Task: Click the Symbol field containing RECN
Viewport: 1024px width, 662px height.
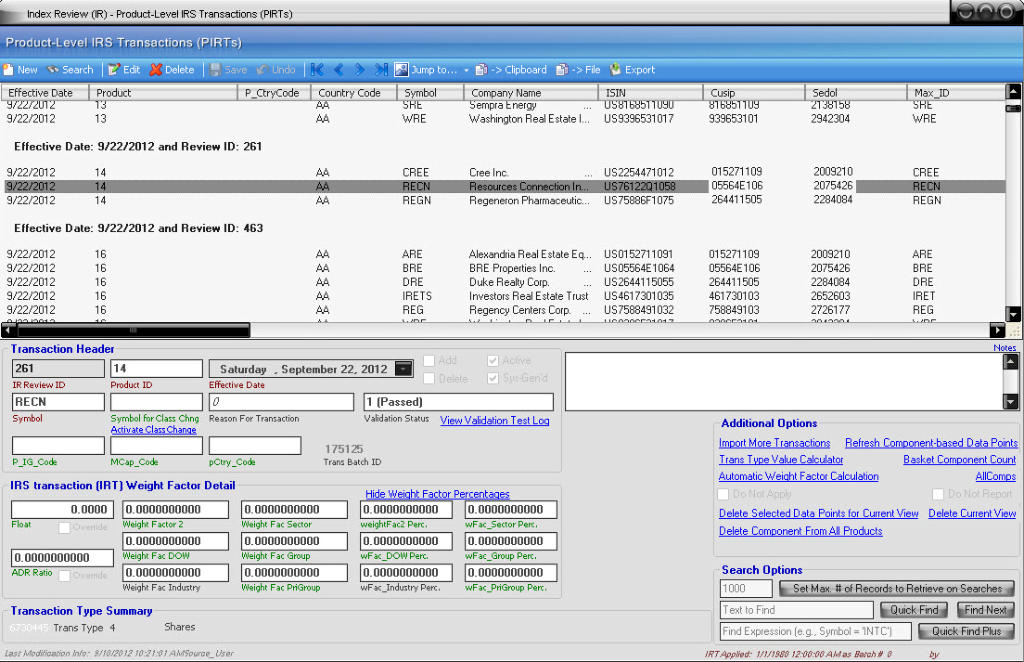Action: pyautogui.click(x=58, y=402)
